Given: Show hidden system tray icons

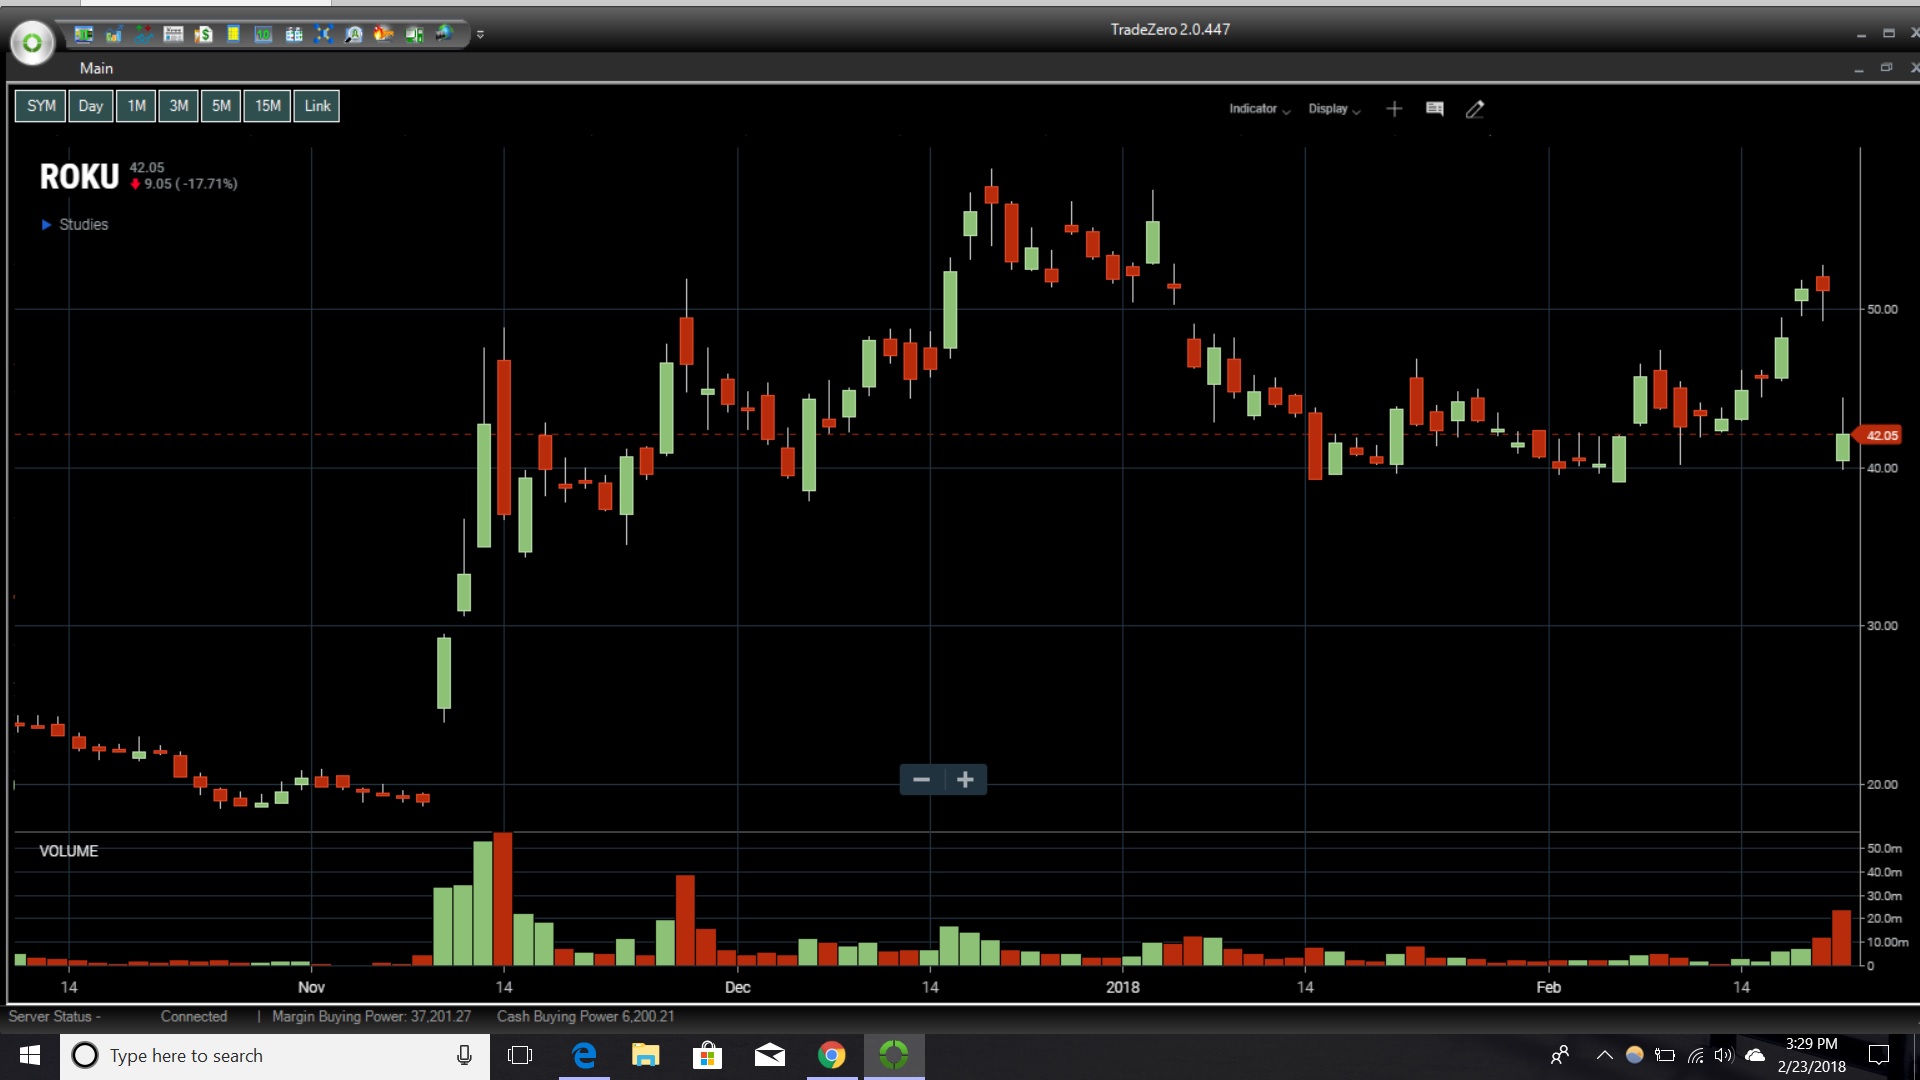Looking at the screenshot, I should (1604, 1056).
